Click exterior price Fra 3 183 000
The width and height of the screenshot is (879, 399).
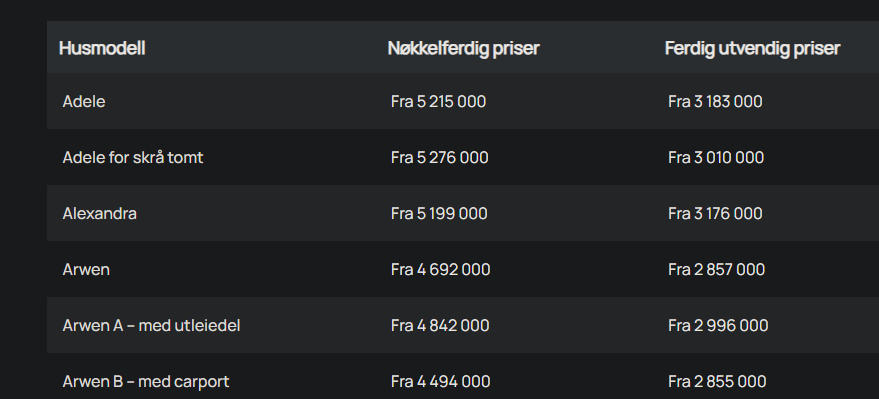[x=715, y=101]
